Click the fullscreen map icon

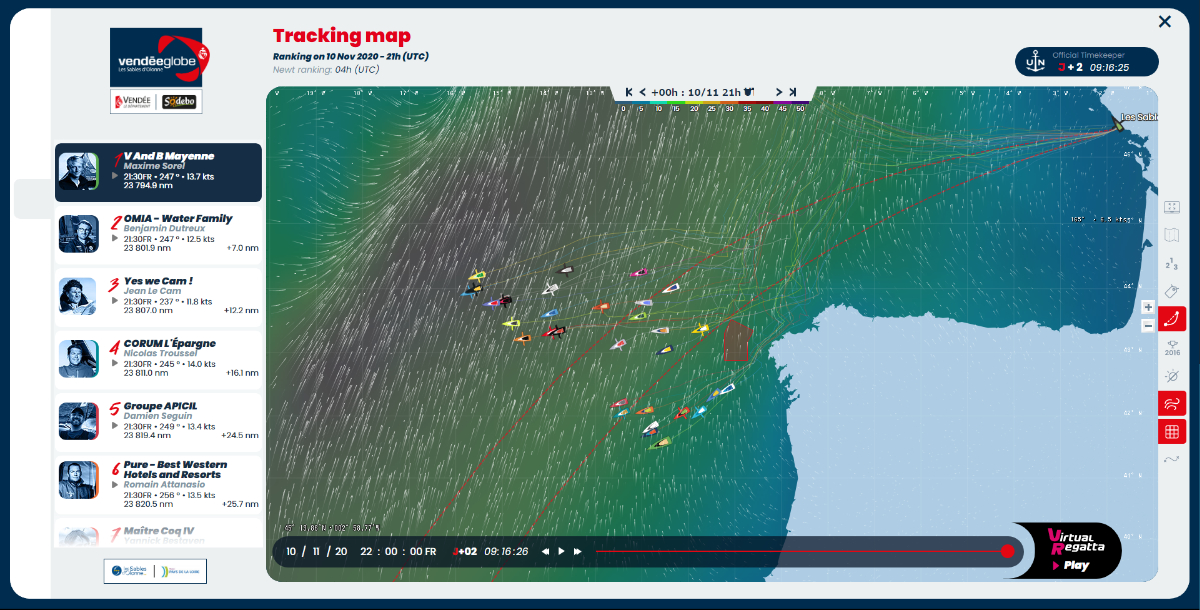coord(1172,208)
